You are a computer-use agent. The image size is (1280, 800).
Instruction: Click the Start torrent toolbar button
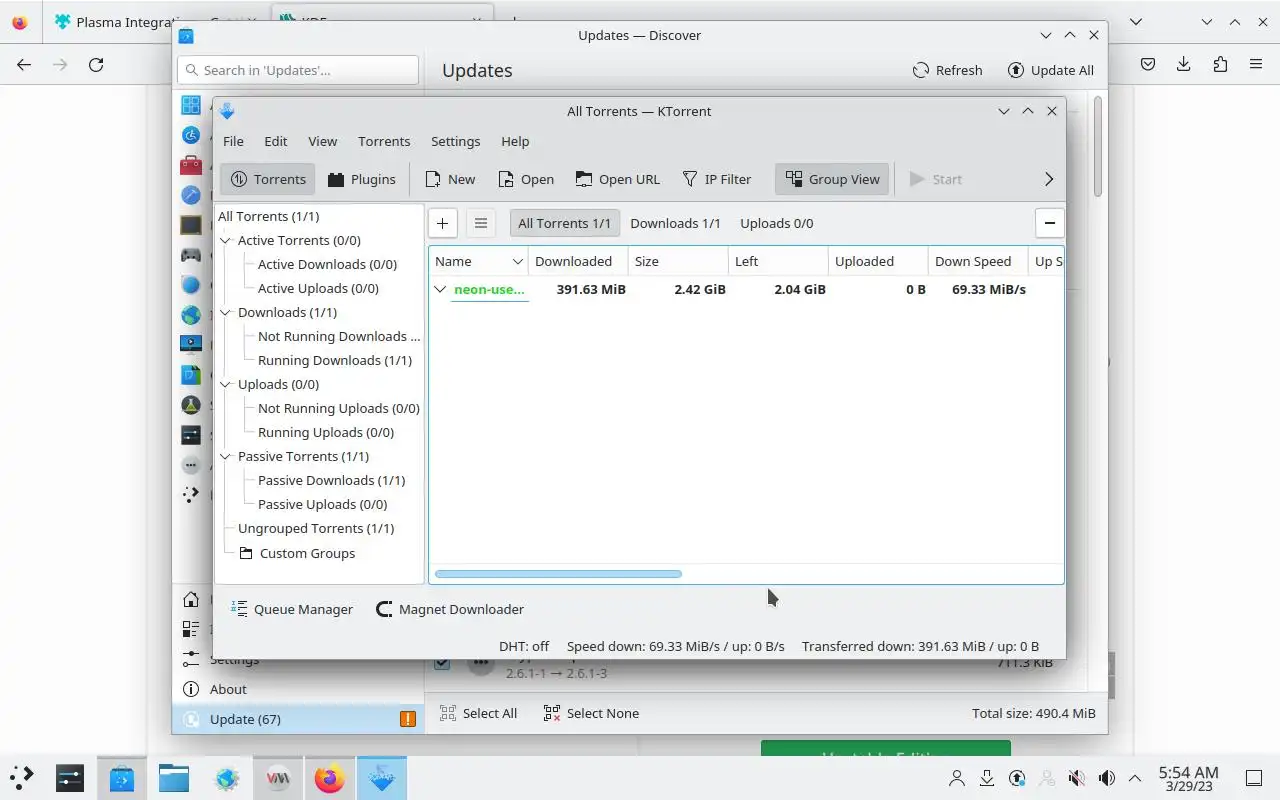tap(936, 179)
